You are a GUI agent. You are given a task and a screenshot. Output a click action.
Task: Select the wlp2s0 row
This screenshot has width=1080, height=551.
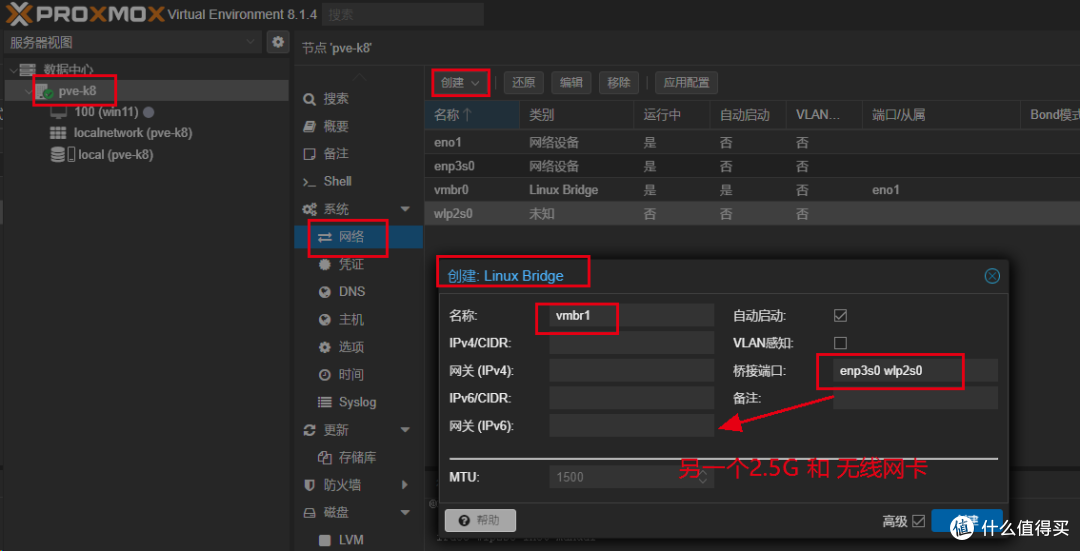(x=752, y=214)
